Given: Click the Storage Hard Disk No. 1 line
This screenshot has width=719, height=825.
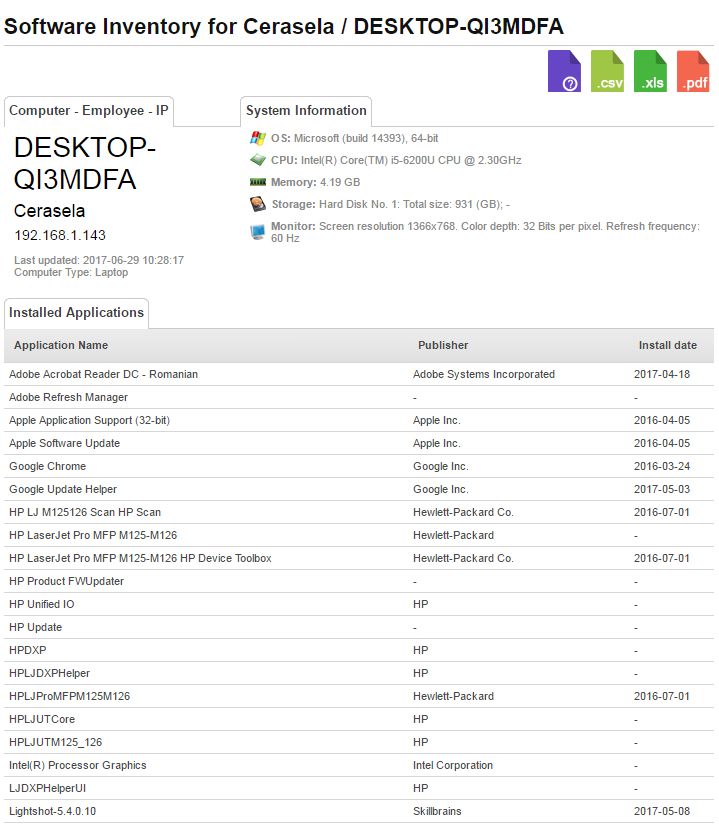Looking at the screenshot, I should tap(391, 204).
